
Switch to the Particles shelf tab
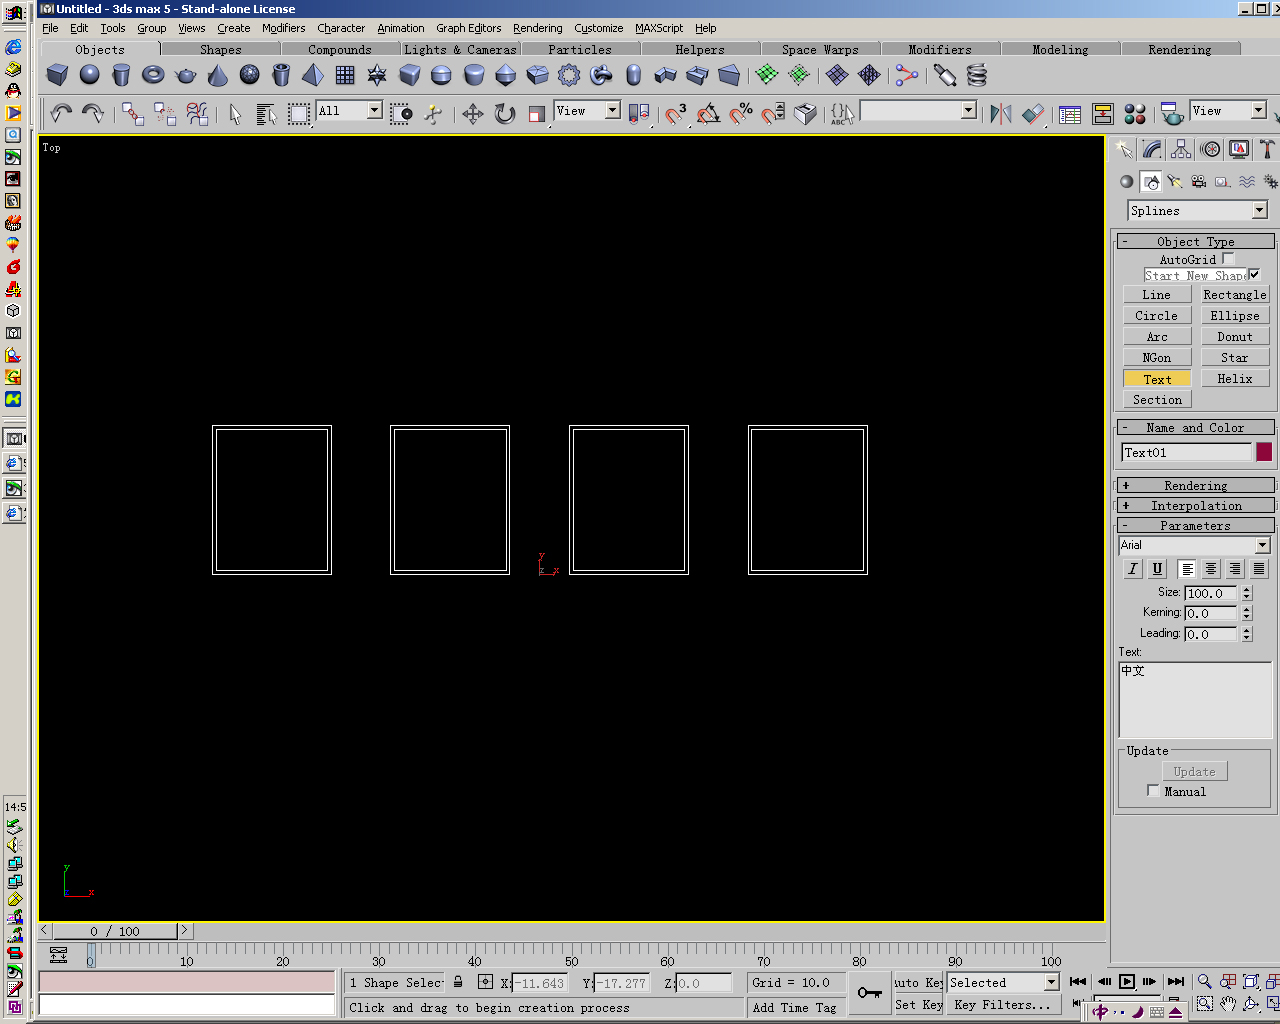(x=580, y=49)
